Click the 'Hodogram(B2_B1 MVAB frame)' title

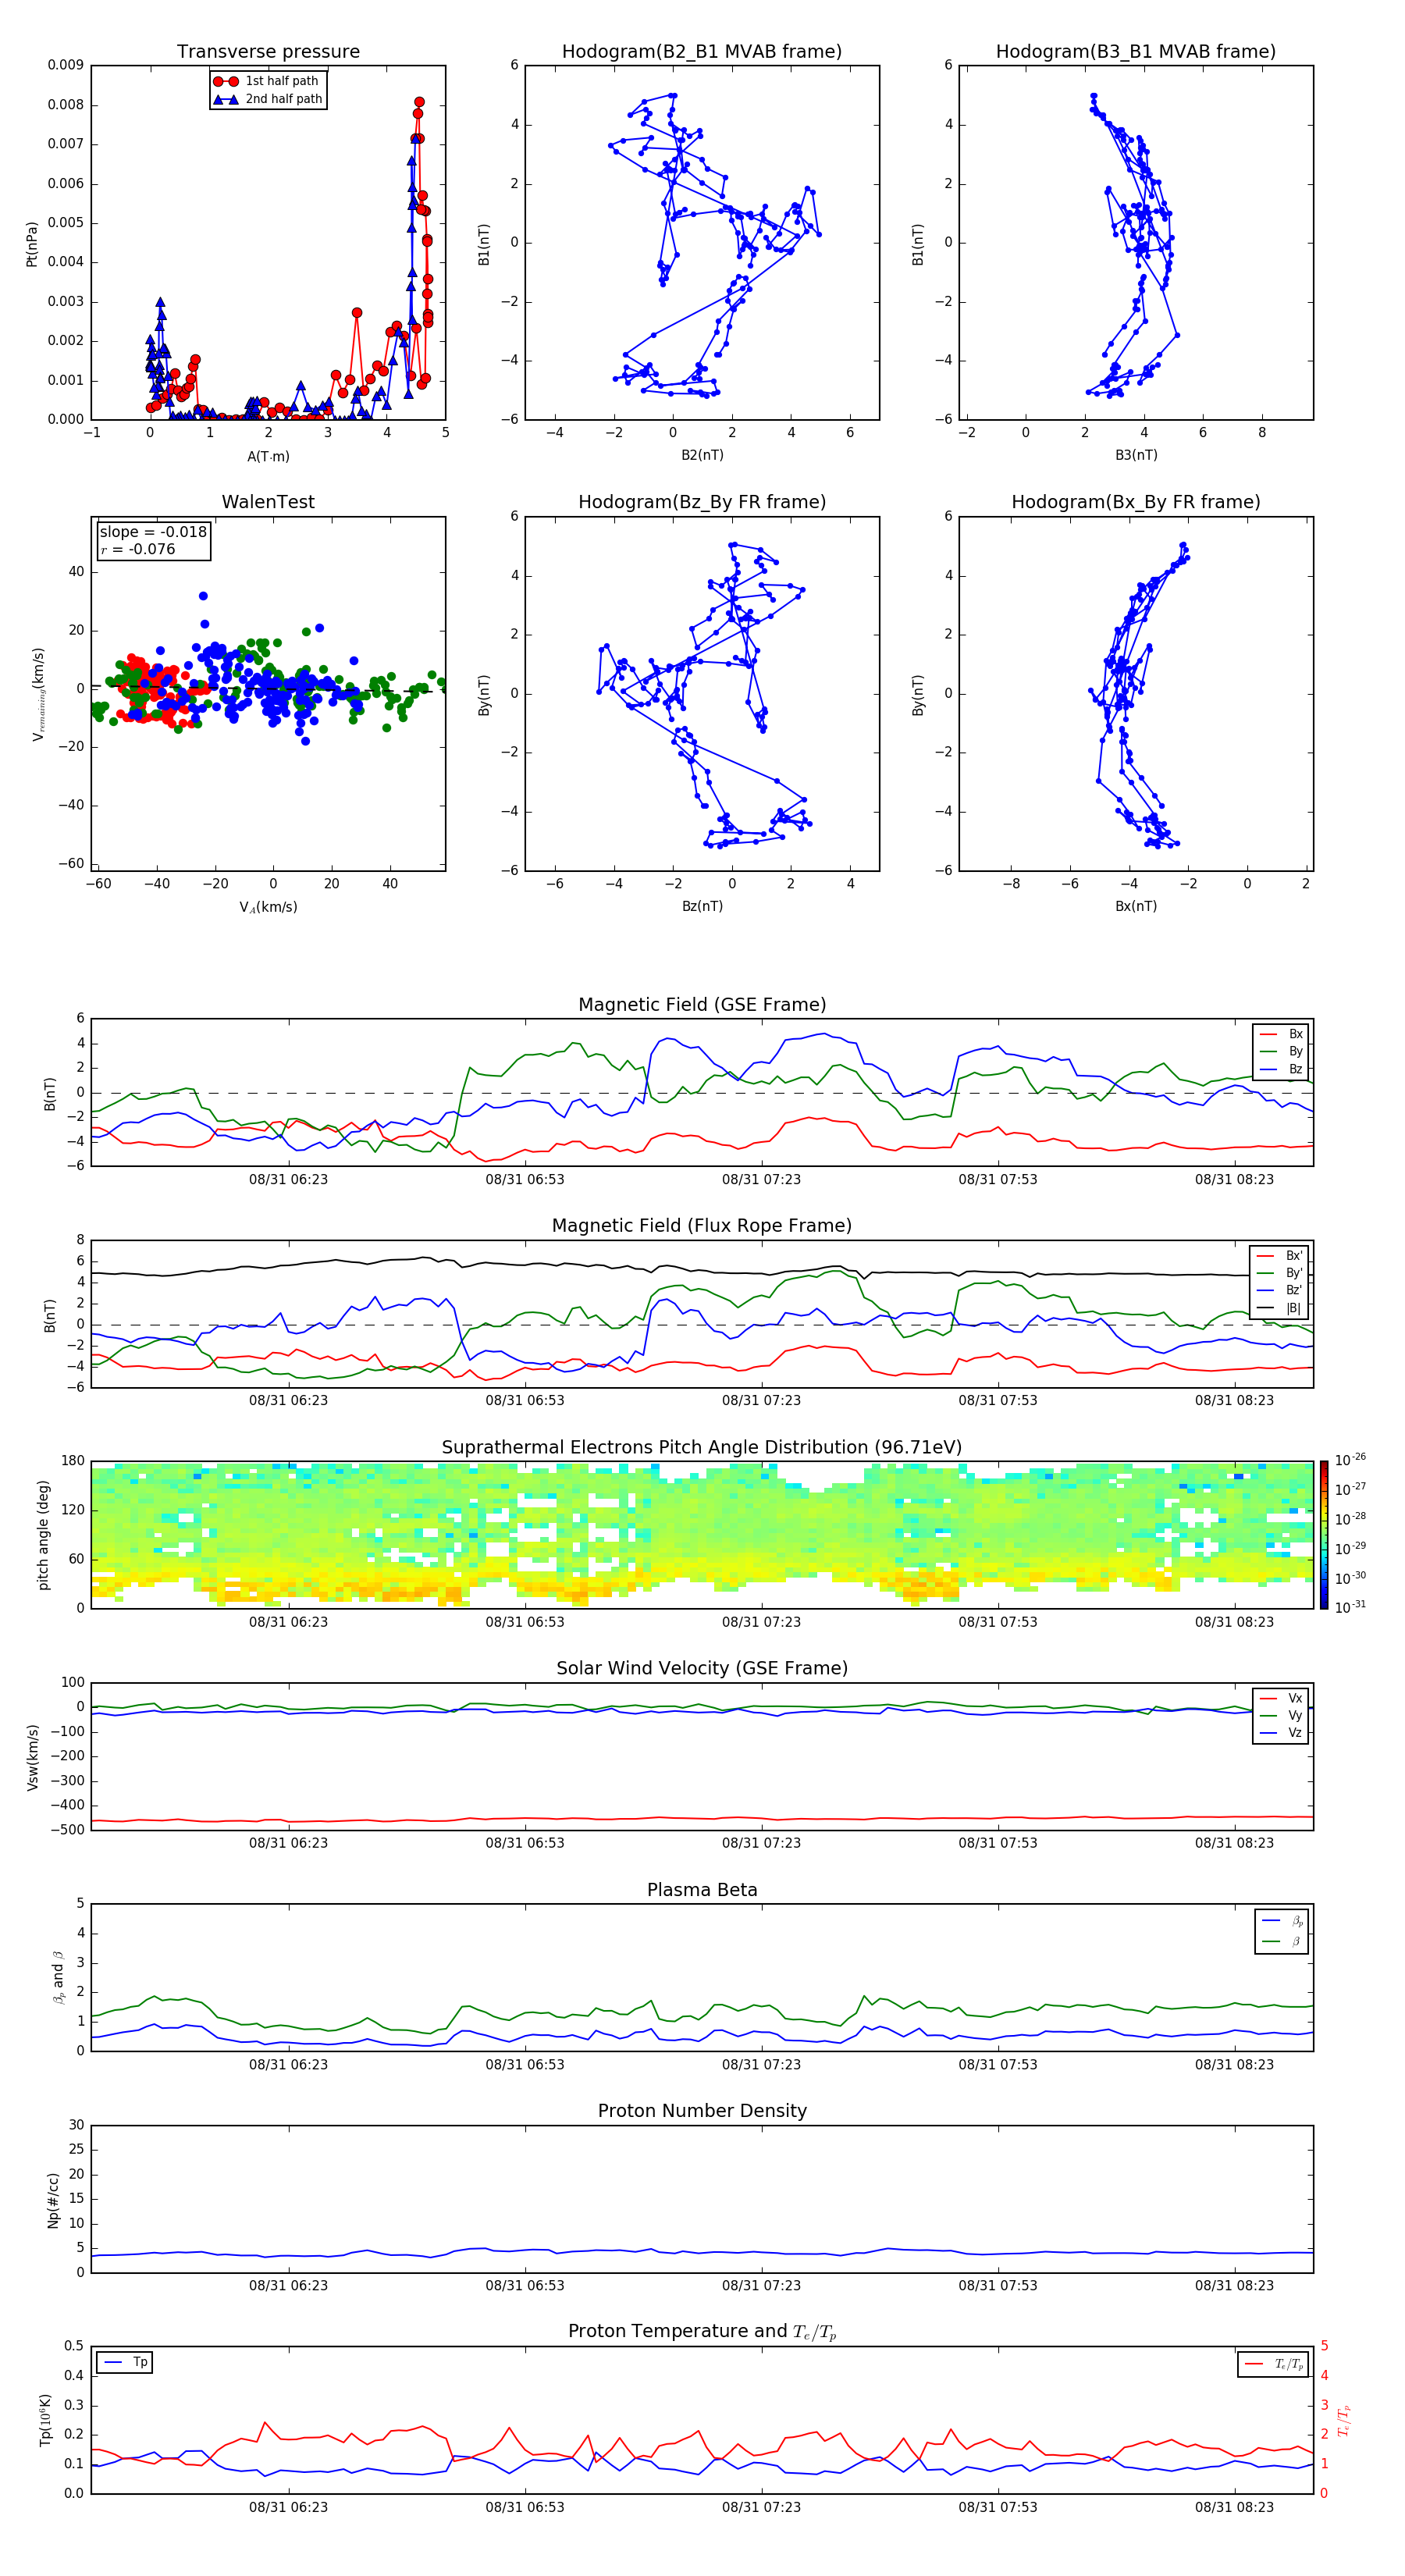click(x=702, y=51)
